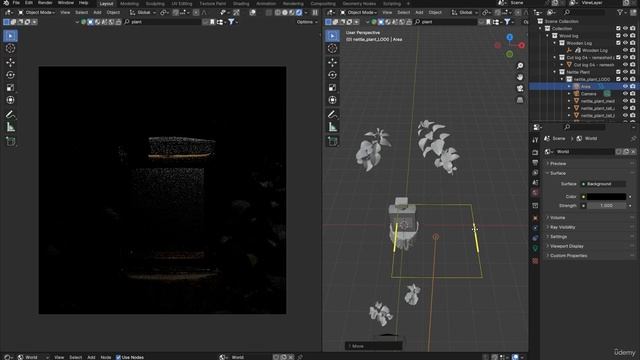
Task: Choose the Annotate tool in right viewport
Action: click(x=332, y=115)
